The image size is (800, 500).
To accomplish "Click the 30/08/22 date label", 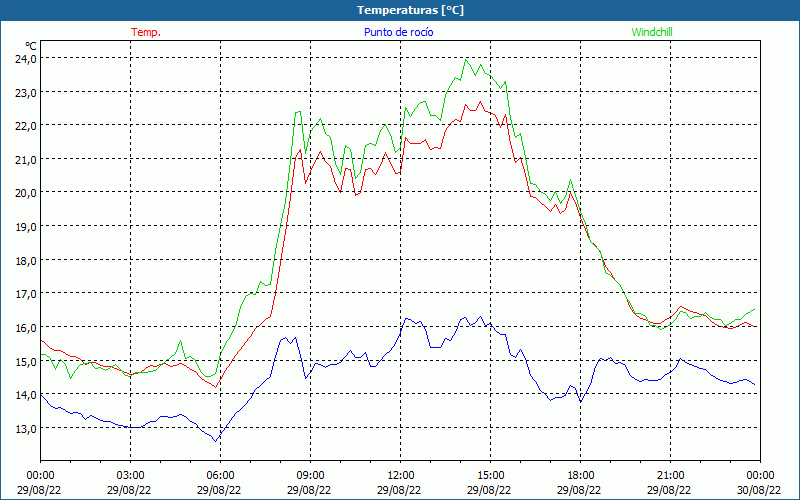I will (759, 490).
